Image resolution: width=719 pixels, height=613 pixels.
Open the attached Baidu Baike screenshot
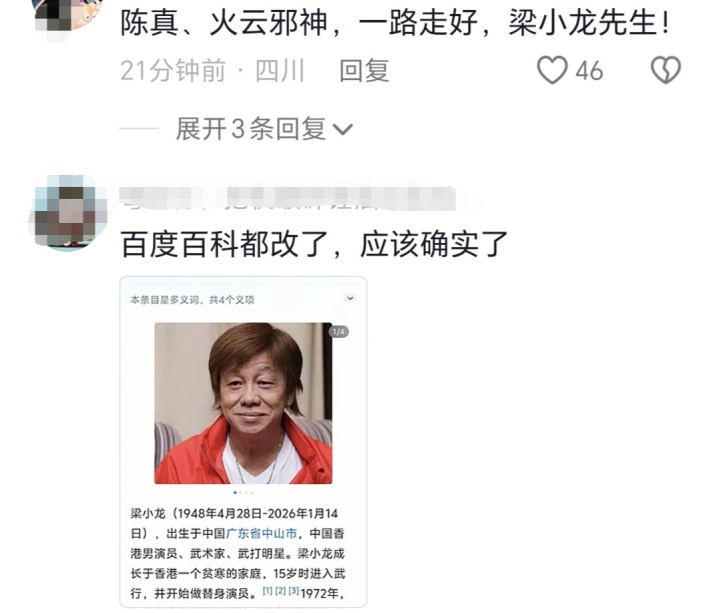click(x=243, y=442)
